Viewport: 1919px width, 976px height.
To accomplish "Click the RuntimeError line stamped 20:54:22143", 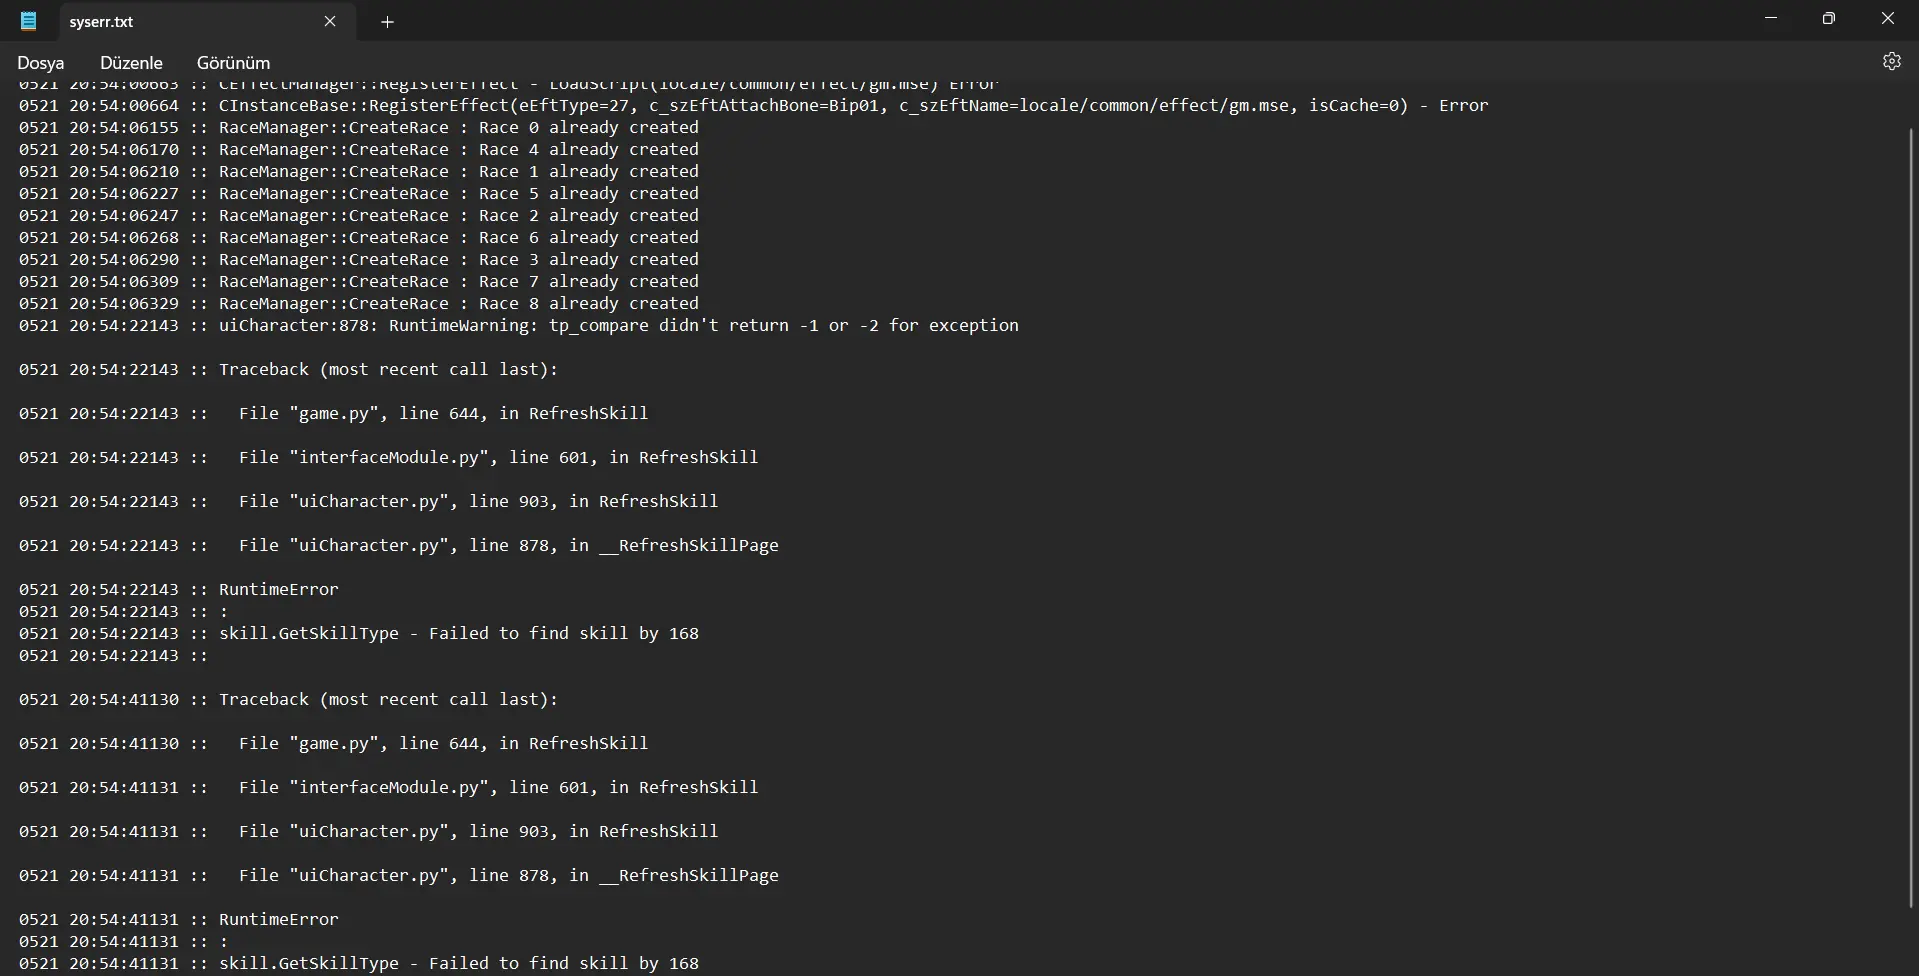I will coord(278,590).
